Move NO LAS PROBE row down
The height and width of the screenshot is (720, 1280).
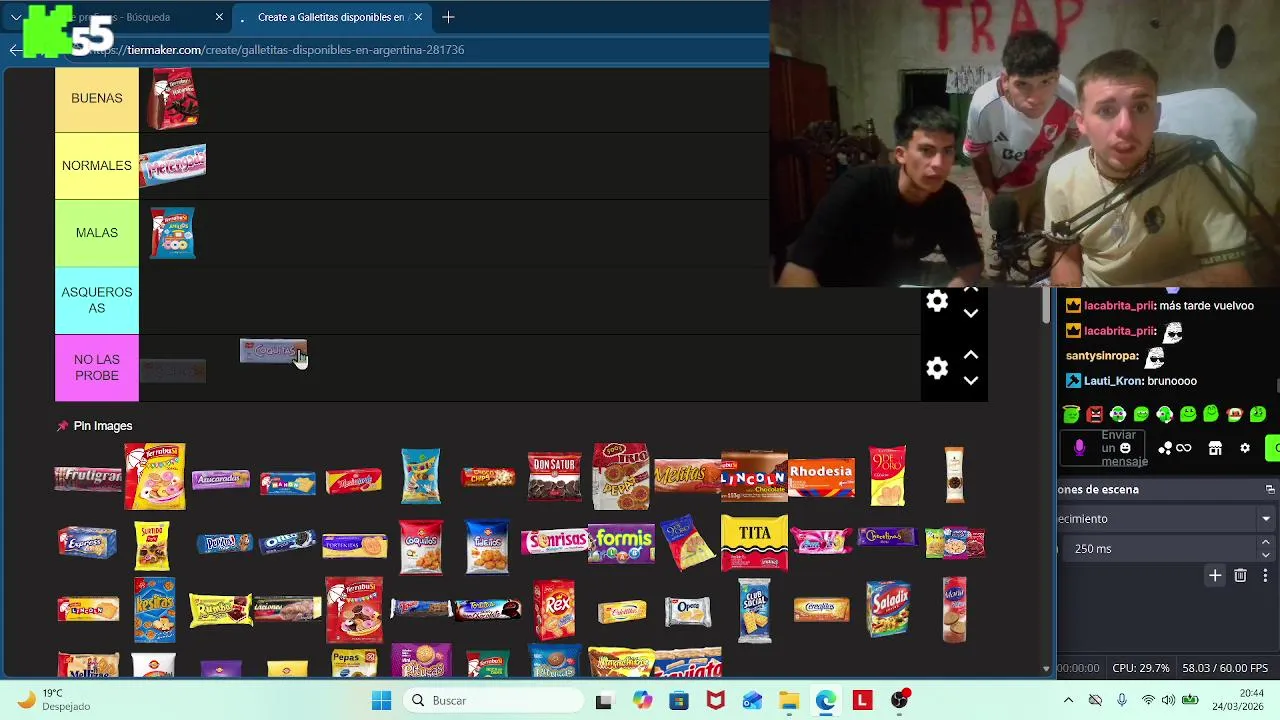[x=970, y=380]
